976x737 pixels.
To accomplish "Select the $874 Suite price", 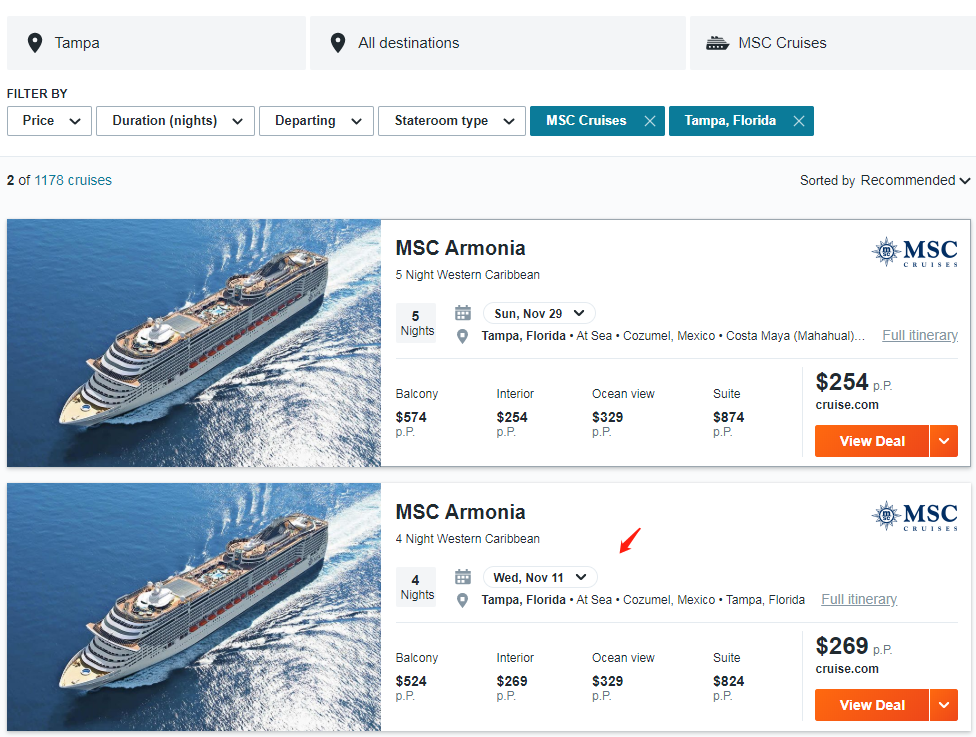I will tap(728, 417).
